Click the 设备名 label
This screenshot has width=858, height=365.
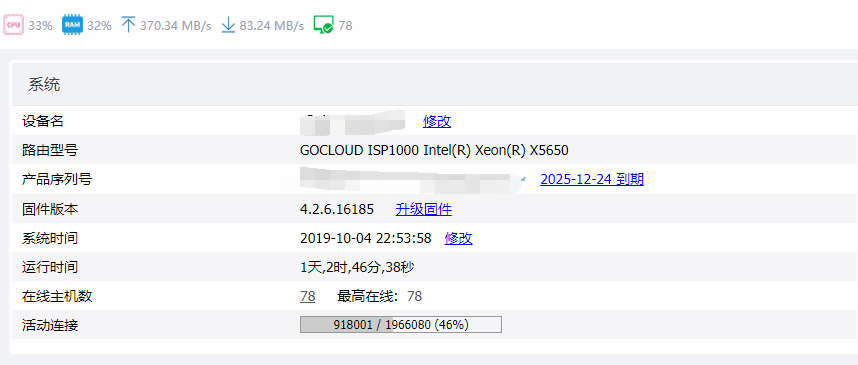43,121
